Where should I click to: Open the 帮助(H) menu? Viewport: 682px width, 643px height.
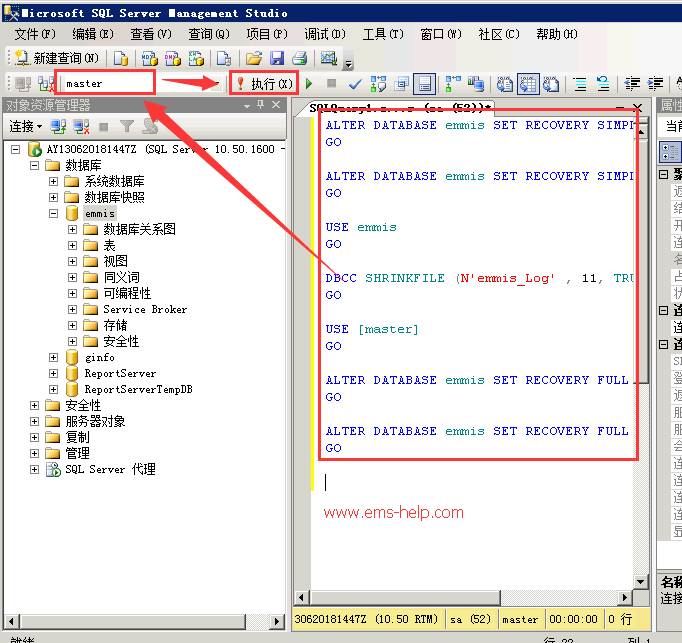(x=557, y=34)
